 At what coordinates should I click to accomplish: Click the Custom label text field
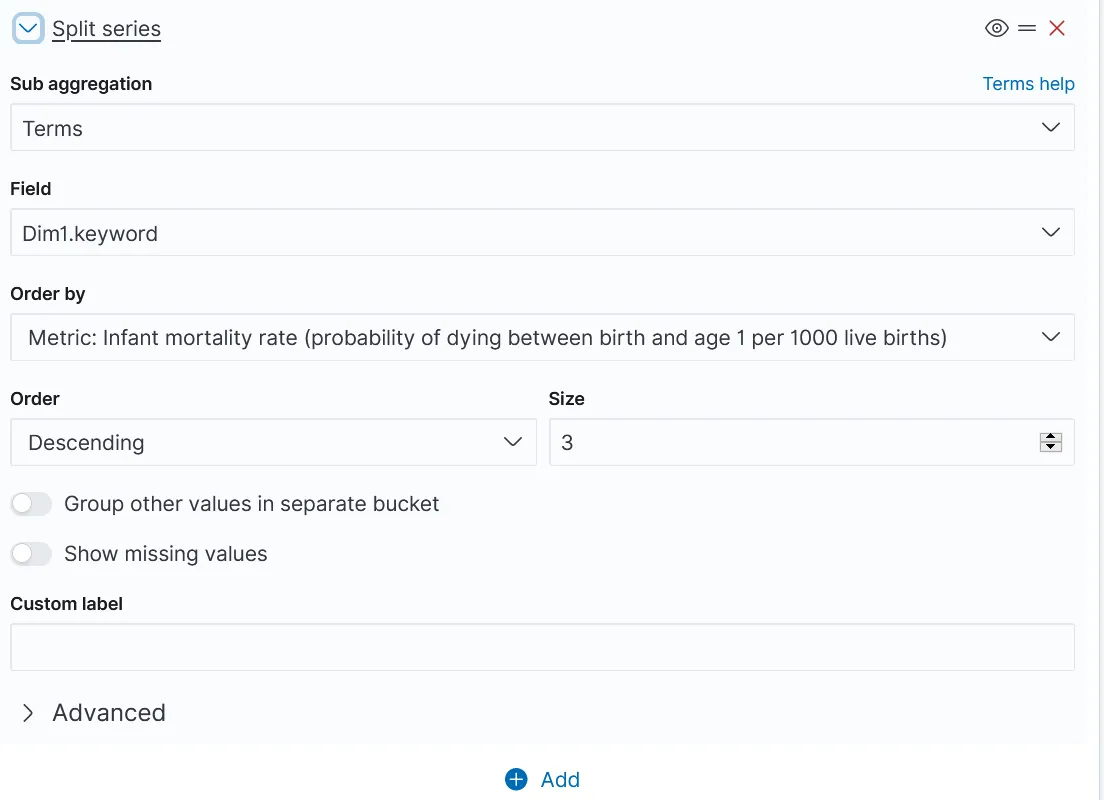[x=542, y=646]
